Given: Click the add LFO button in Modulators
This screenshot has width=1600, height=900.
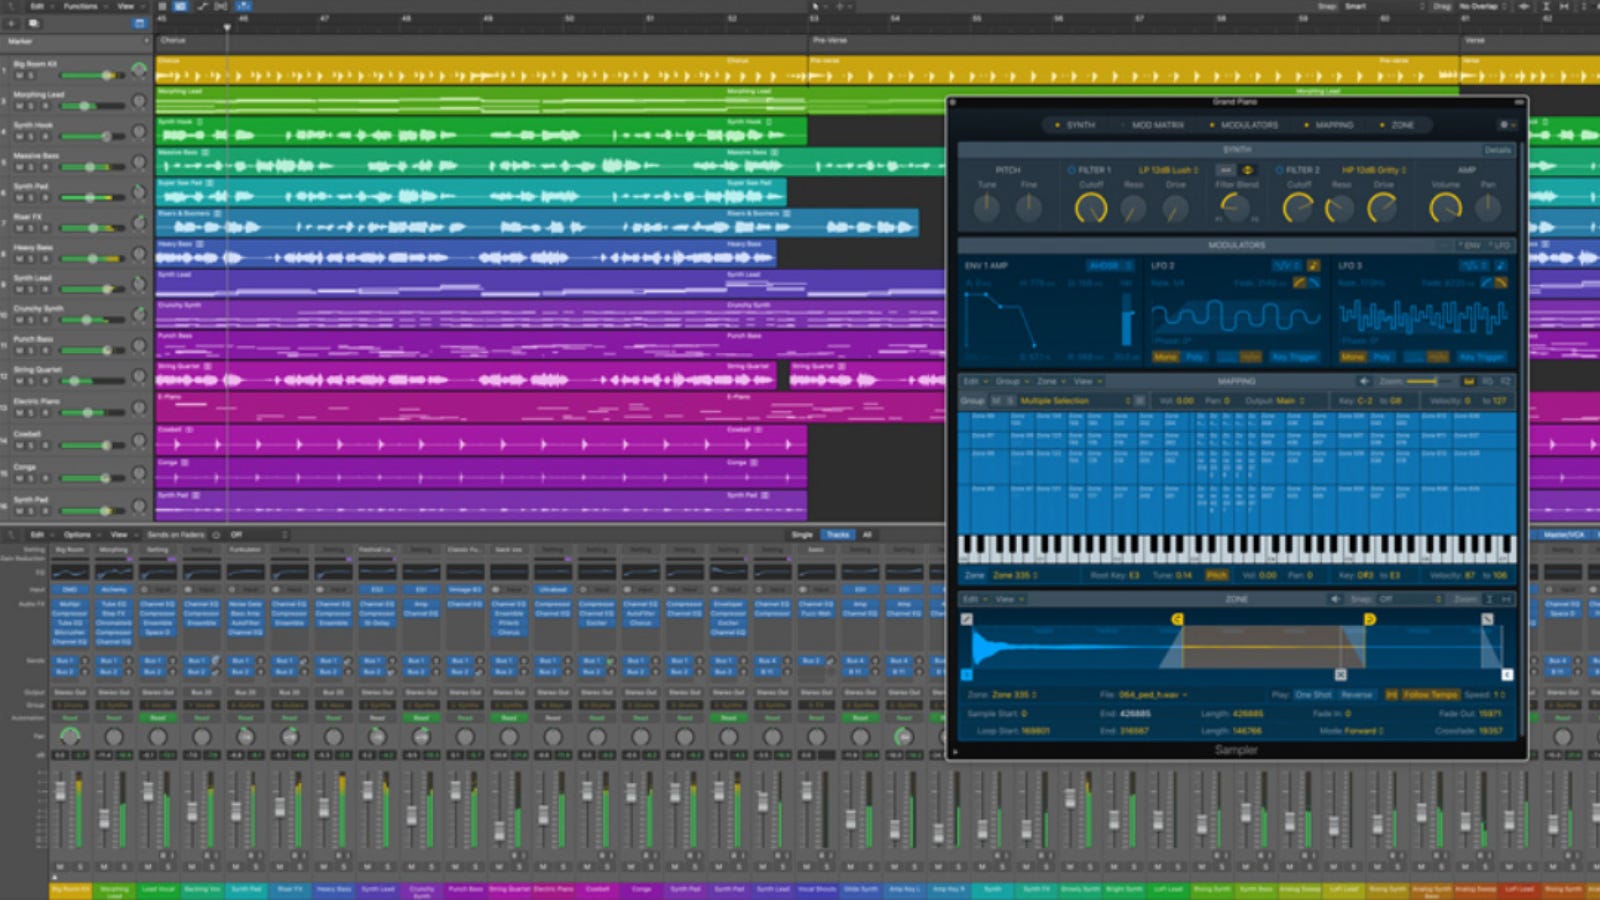Looking at the screenshot, I should click(x=1499, y=245).
